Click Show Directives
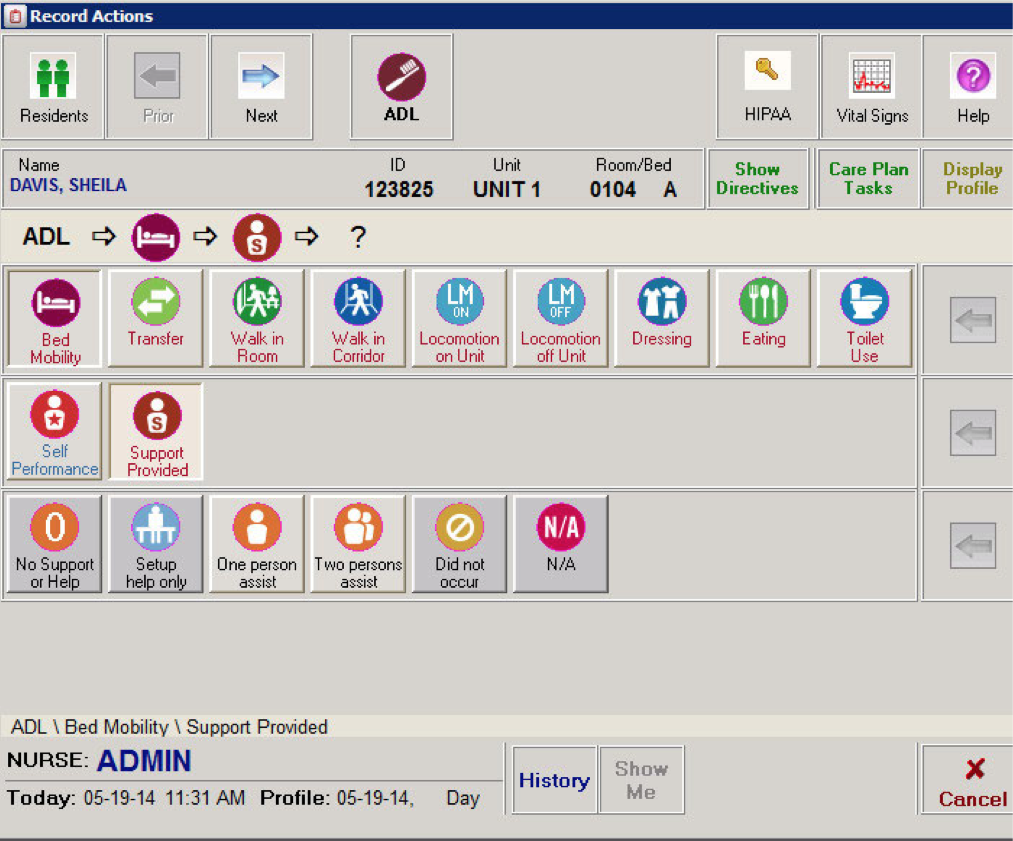 (x=758, y=177)
